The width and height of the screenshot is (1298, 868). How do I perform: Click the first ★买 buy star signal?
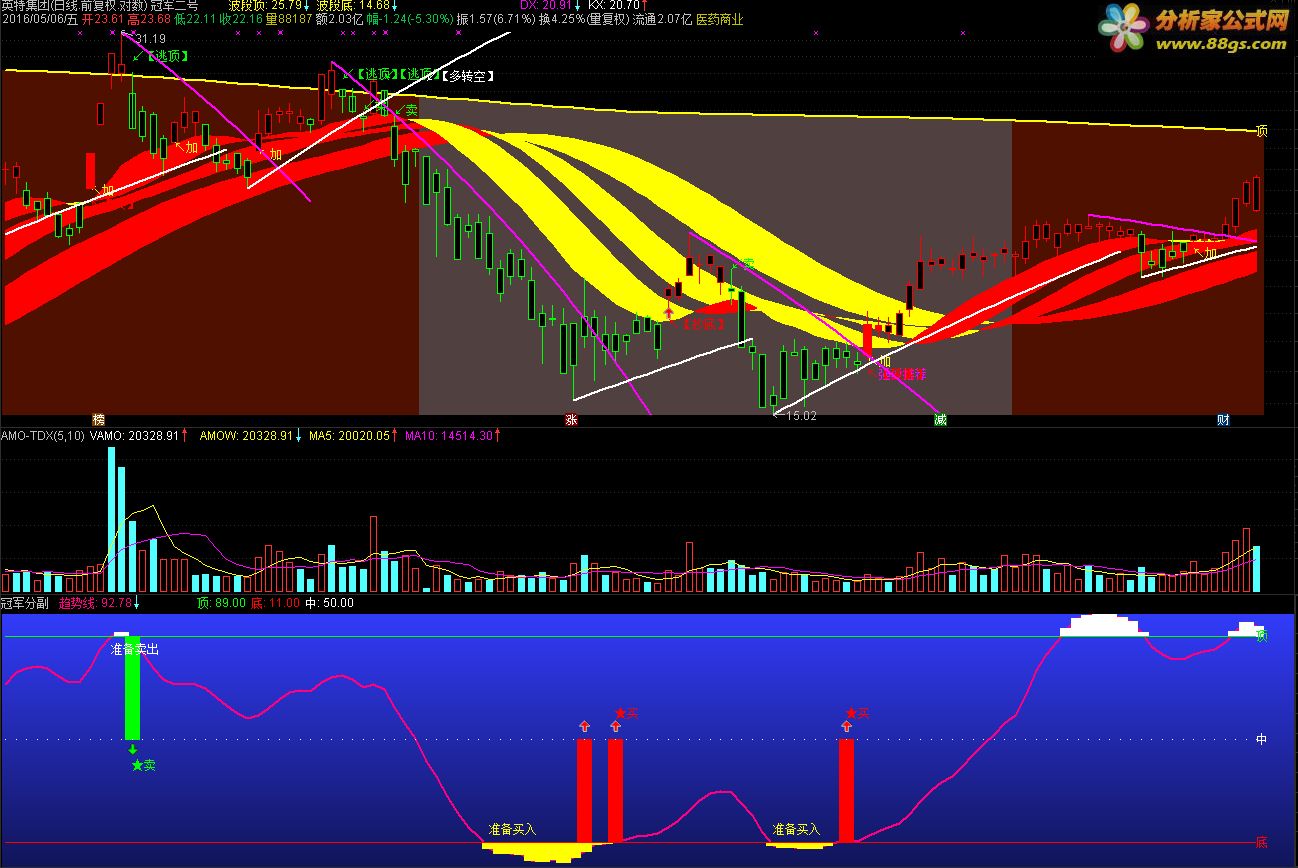626,713
